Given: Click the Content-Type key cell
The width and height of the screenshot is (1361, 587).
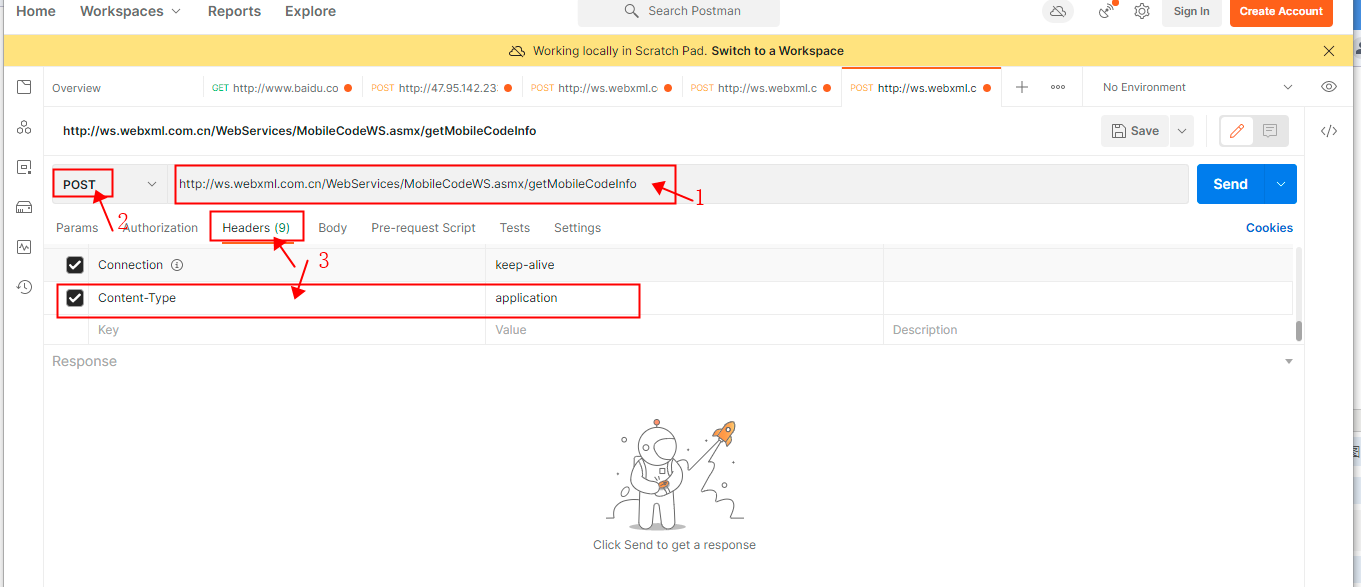Looking at the screenshot, I should (x=288, y=298).
